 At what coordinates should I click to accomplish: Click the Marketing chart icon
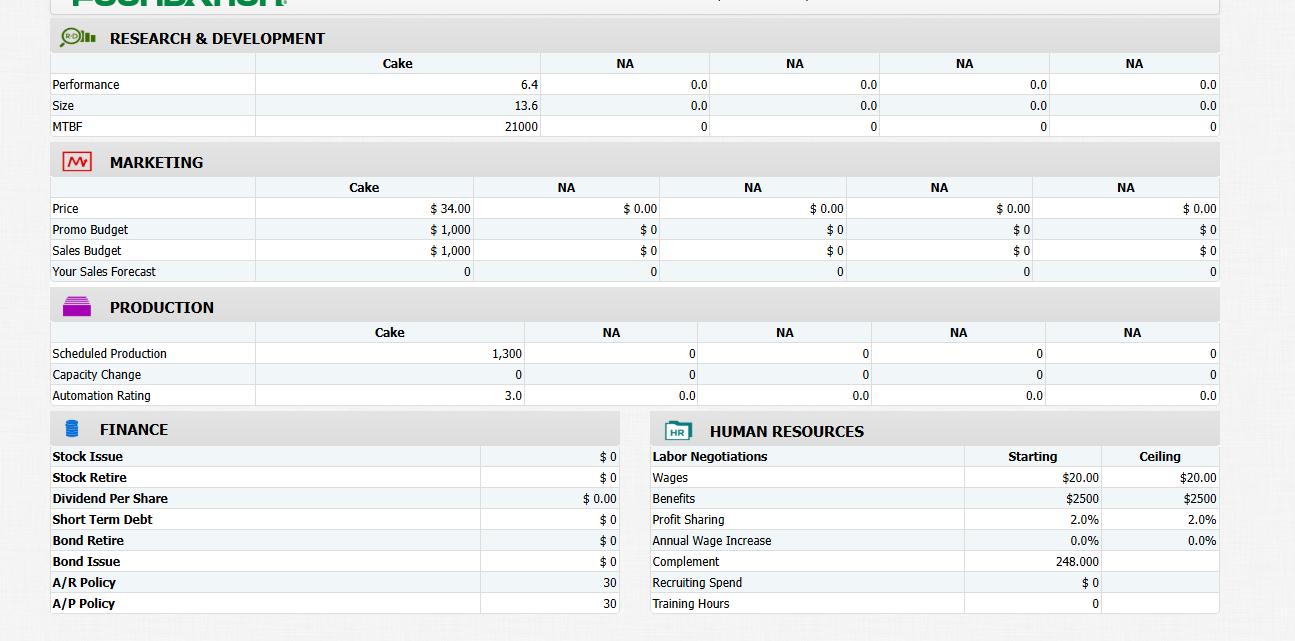point(76,160)
